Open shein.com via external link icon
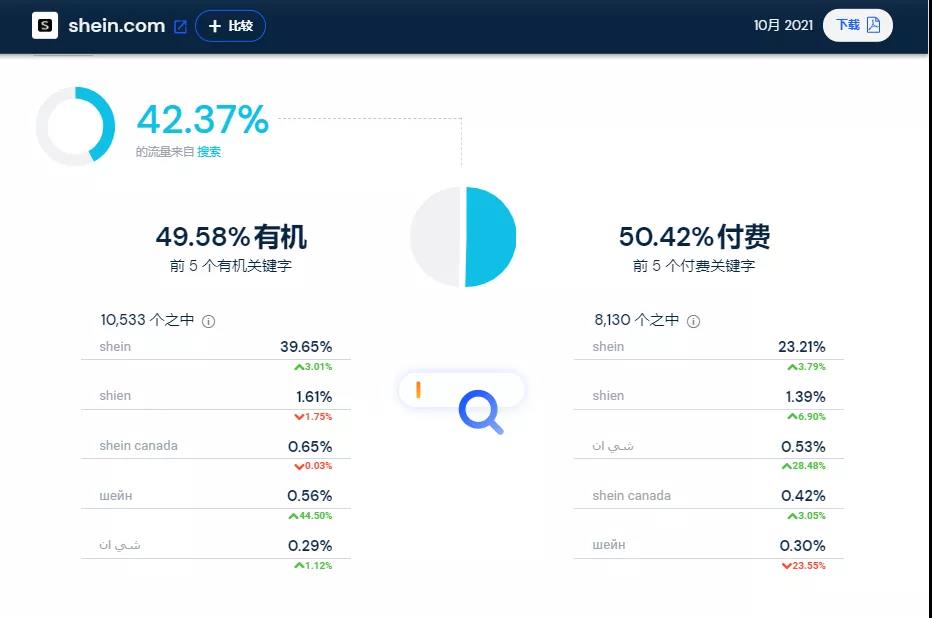Viewport: 932px width, 618px height. 180,27
